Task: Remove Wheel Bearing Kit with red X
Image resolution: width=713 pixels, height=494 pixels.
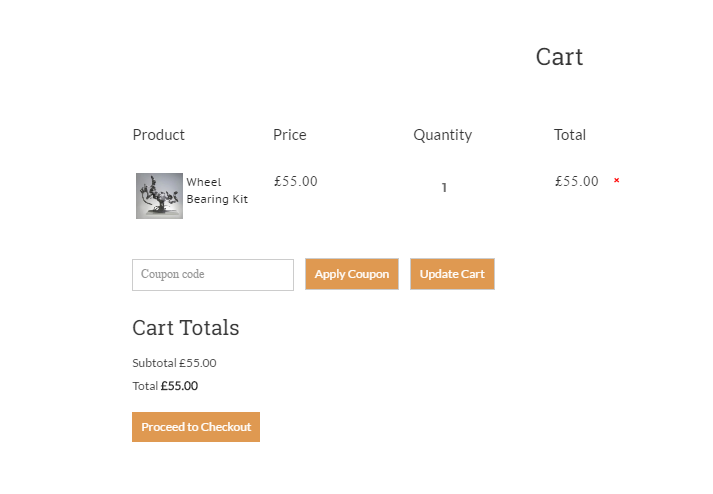Action: pos(616,180)
